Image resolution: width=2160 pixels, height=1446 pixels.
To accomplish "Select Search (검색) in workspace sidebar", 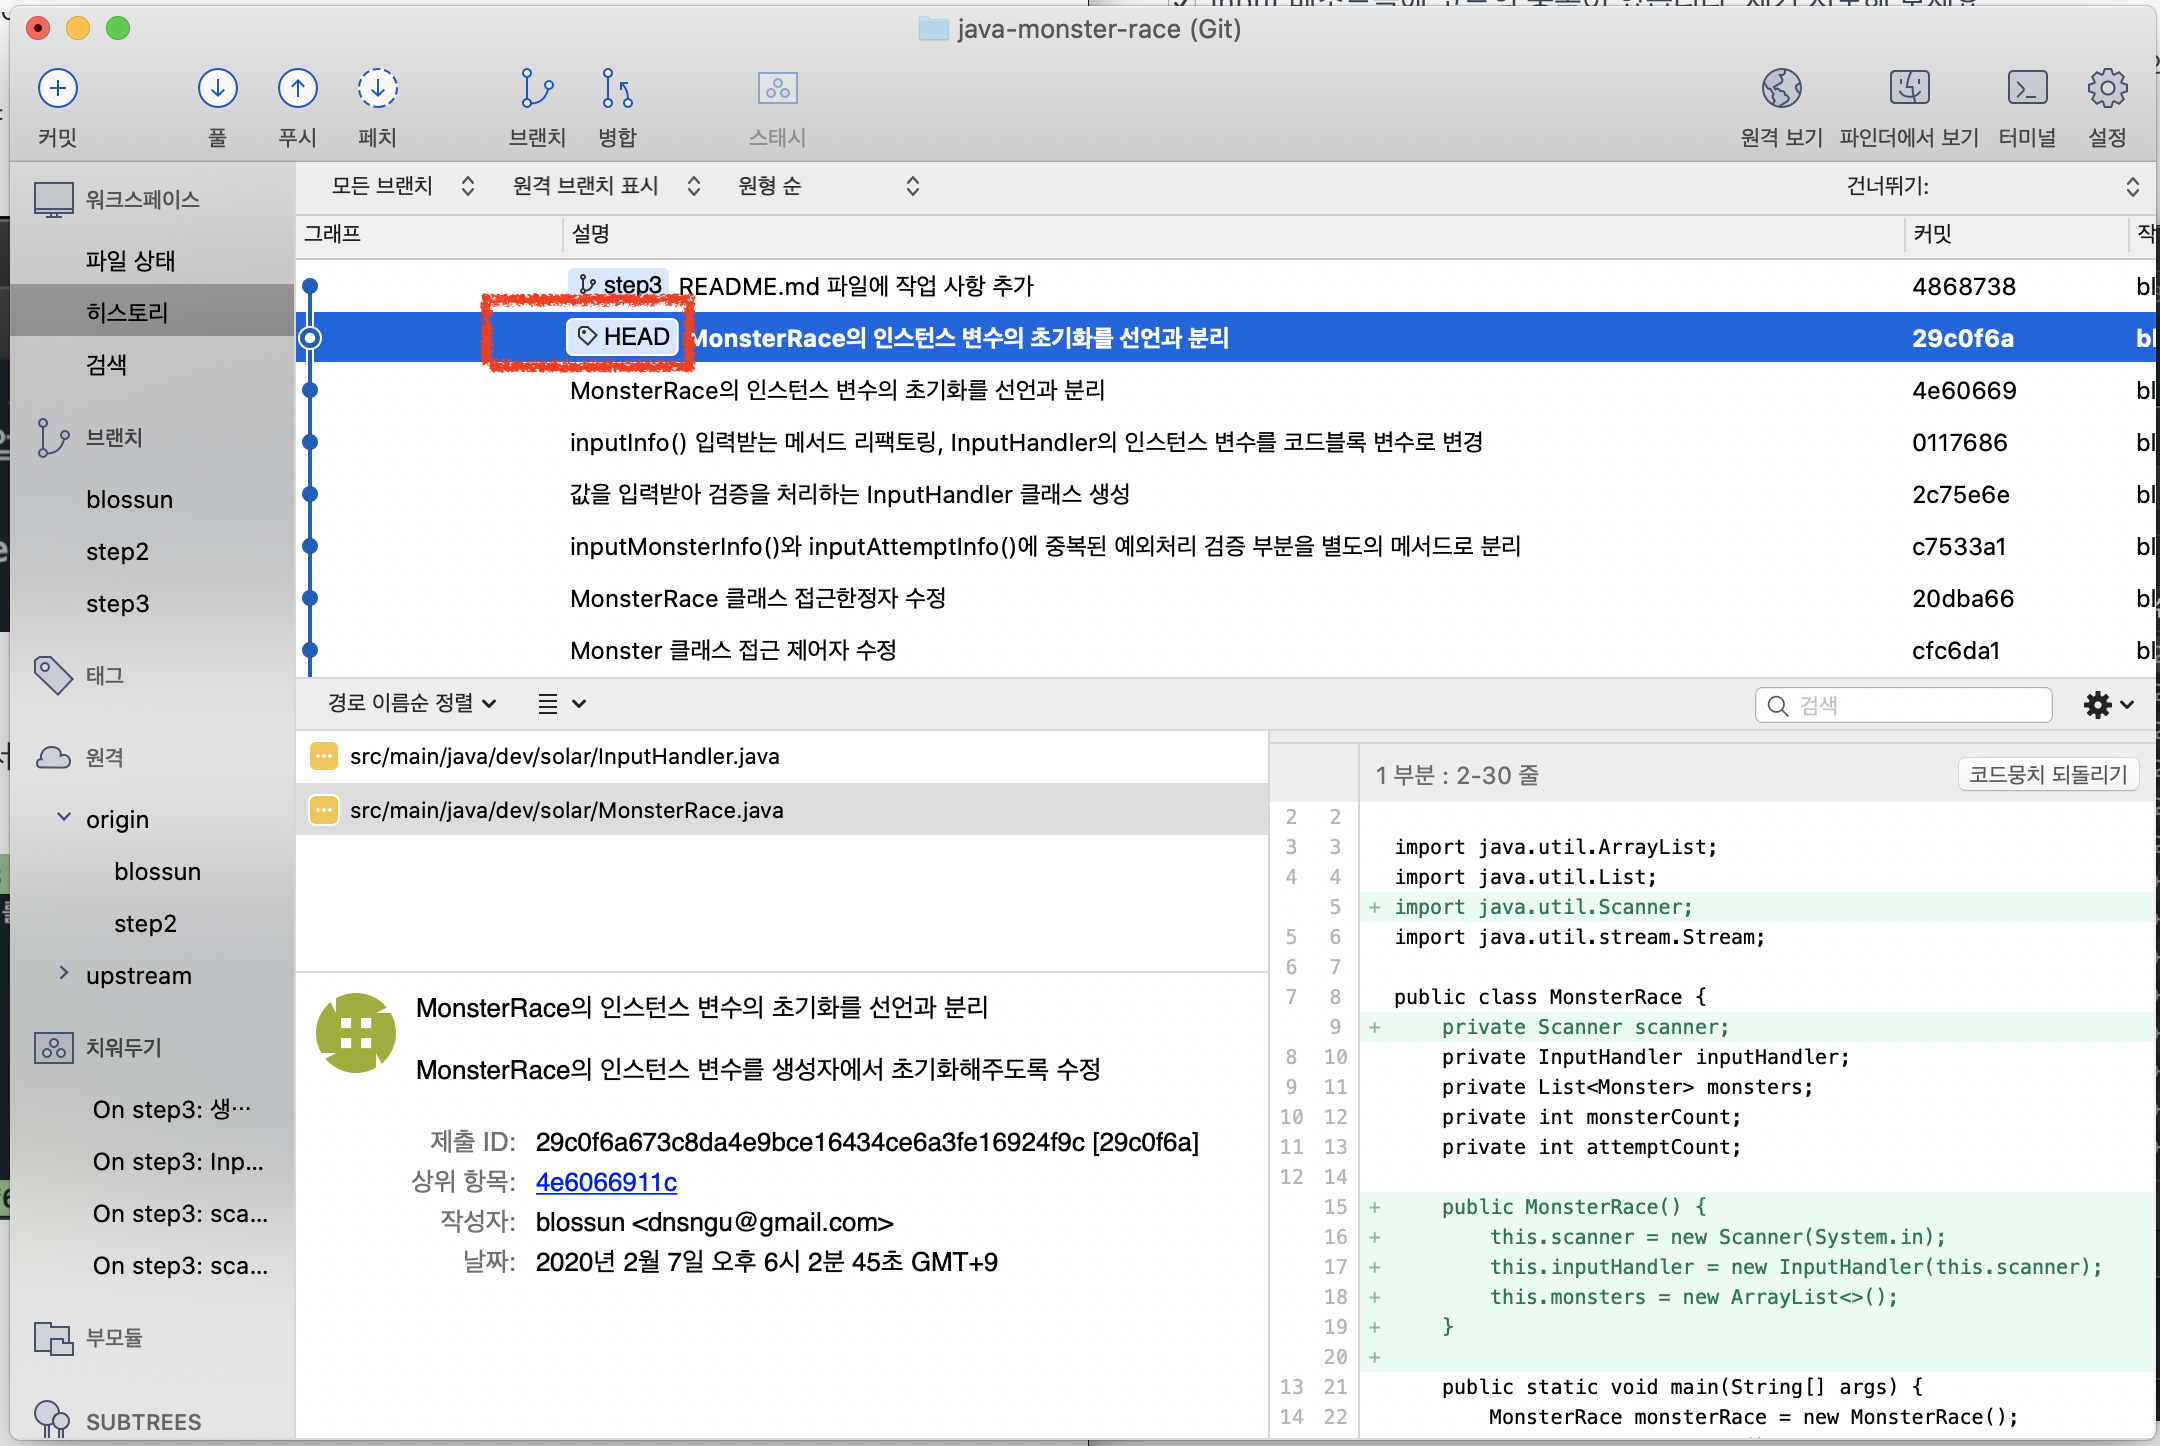I will [106, 365].
